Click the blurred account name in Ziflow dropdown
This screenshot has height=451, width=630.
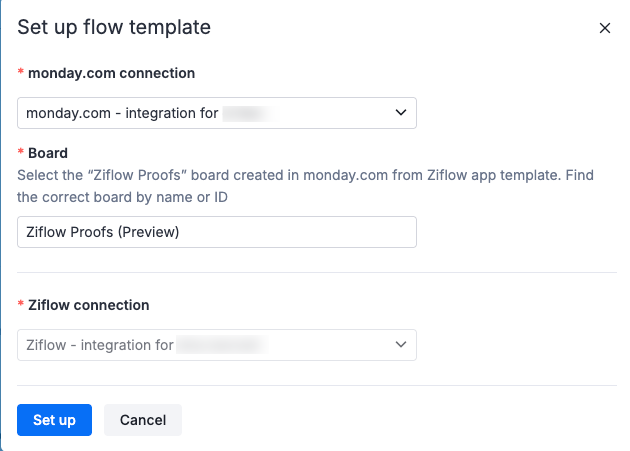point(219,345)
